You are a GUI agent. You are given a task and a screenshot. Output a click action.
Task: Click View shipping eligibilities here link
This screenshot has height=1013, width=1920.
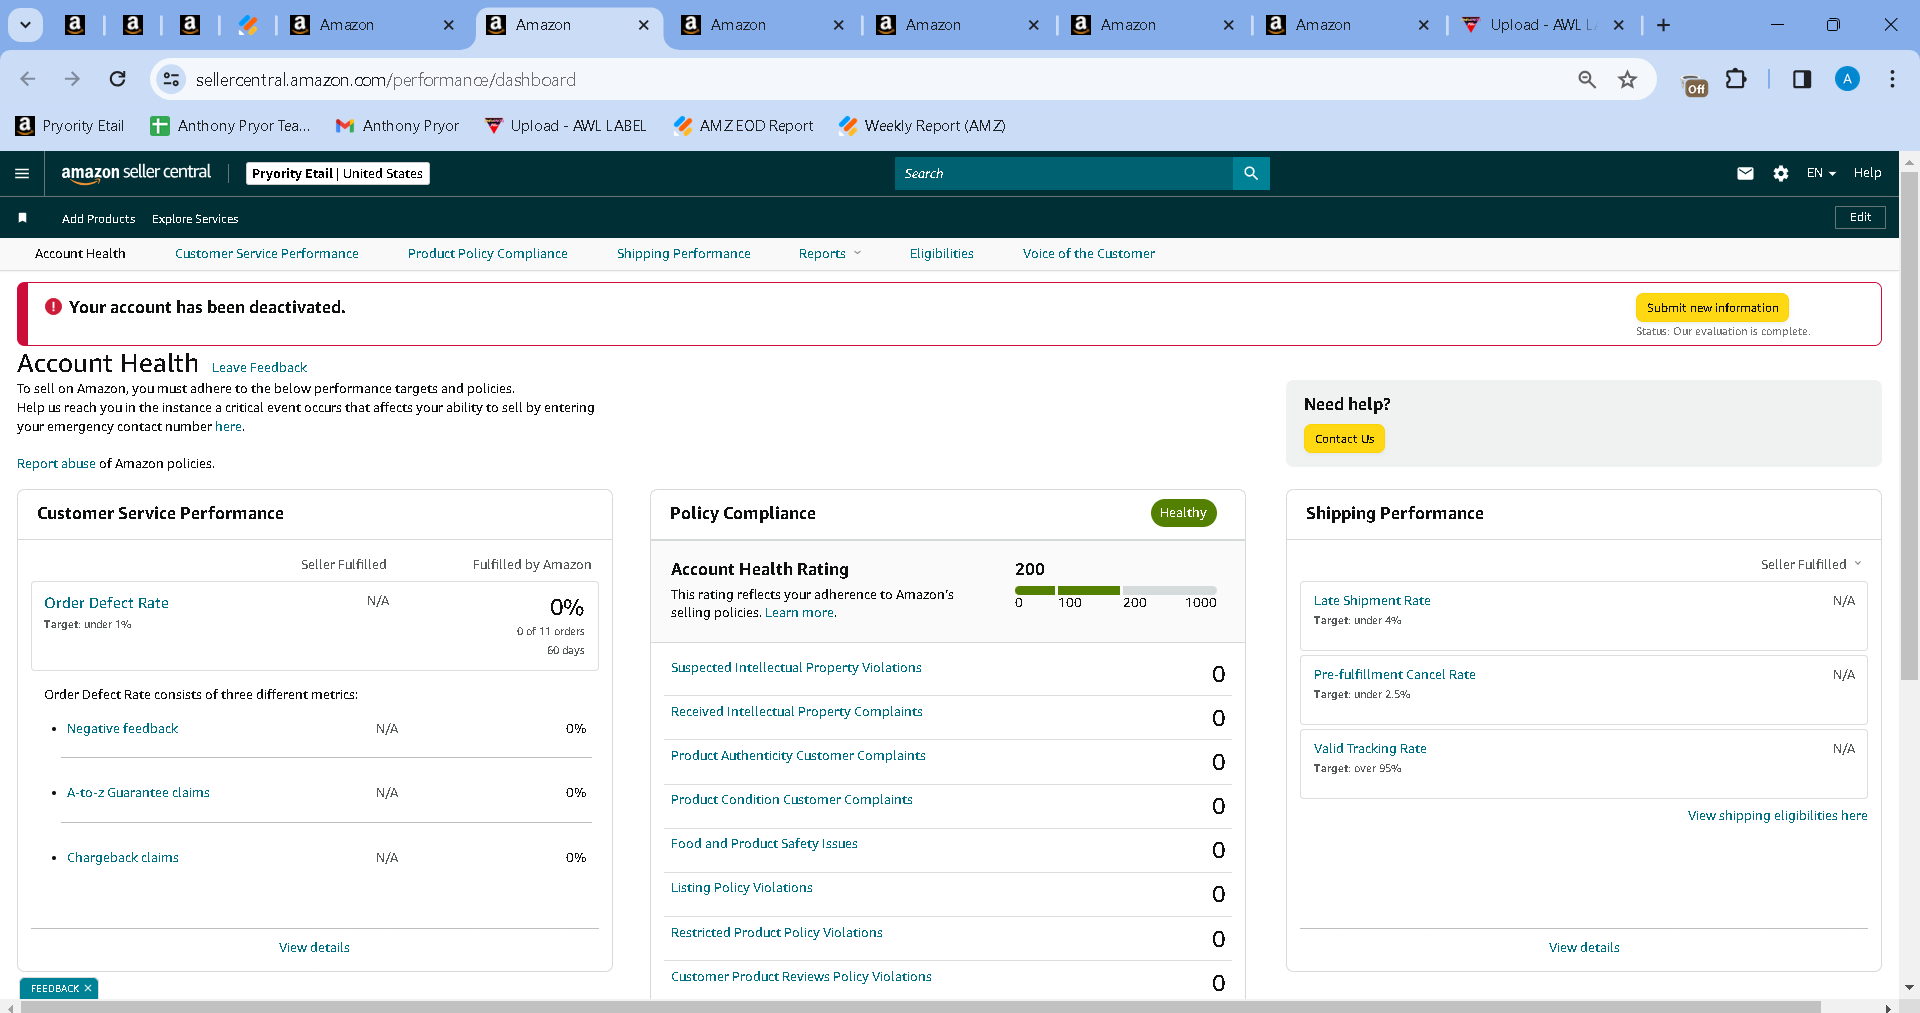click(x=1777, y=816)
